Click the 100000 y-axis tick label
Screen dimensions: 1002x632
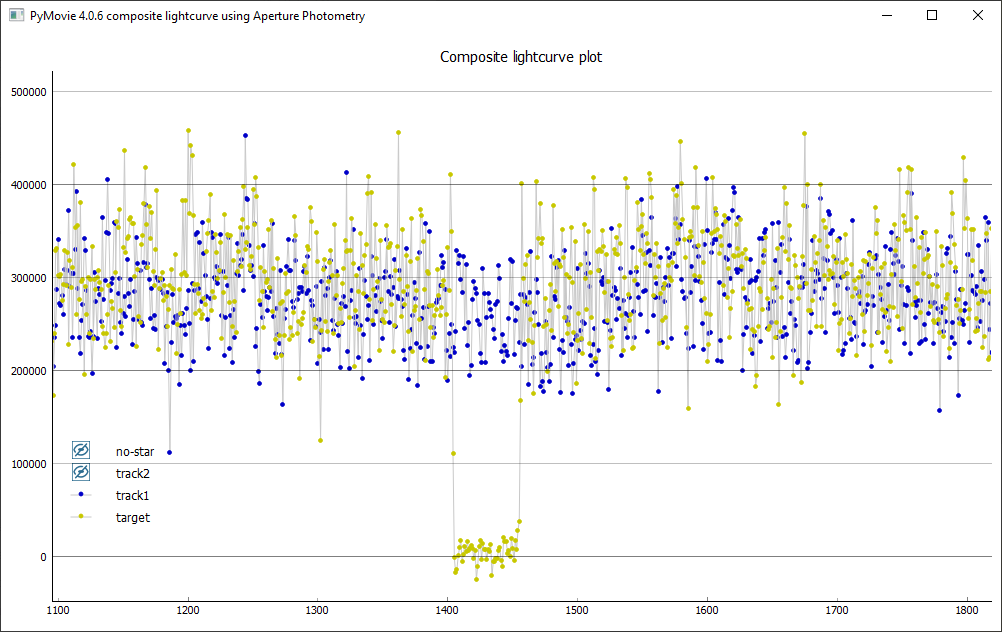pos(27,464)
